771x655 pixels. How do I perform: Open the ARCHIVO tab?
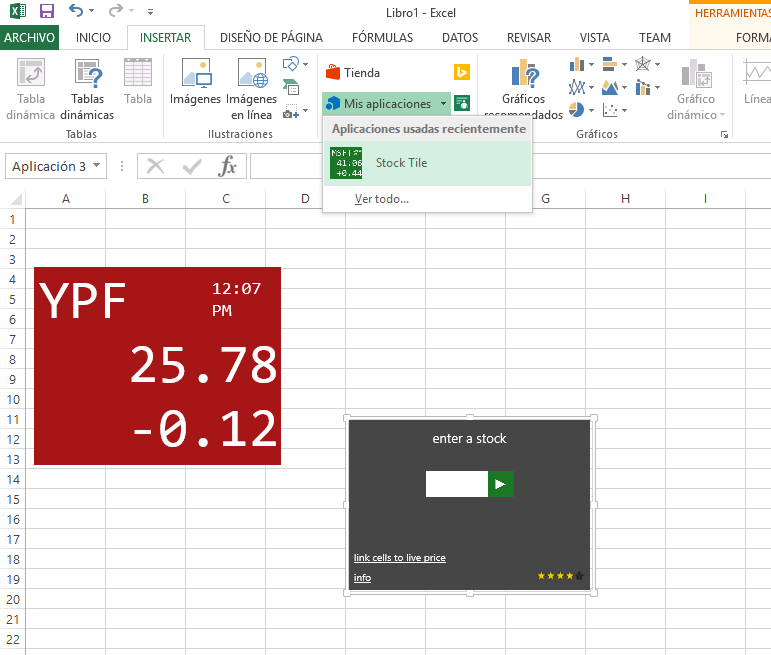click(30, 37)
